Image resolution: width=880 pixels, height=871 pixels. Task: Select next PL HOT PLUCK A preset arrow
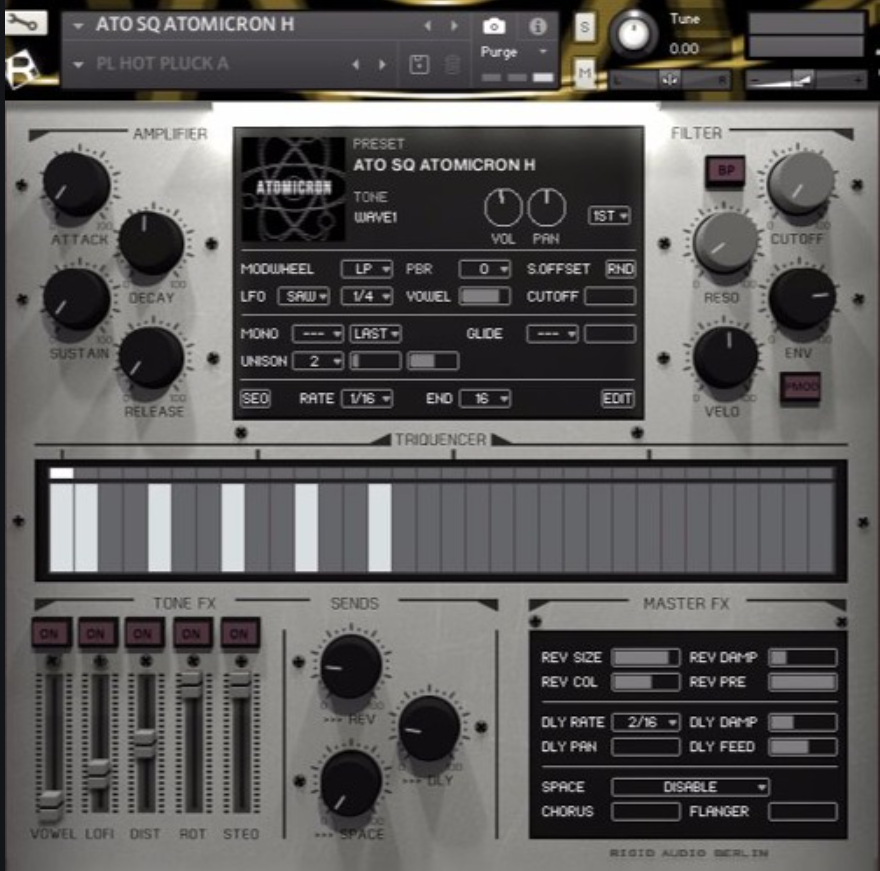pyautogui.click(x=382, y=65)
